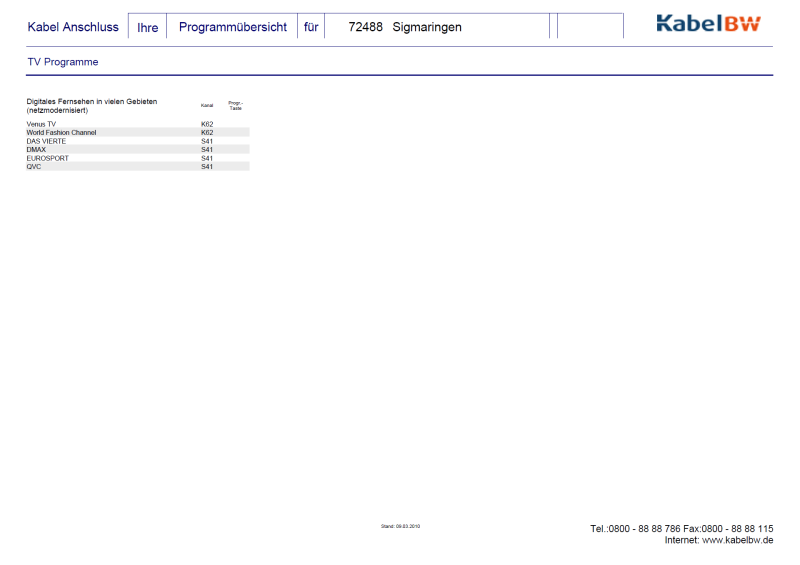800x565 pixels.
Task: Select the TV Programme section heading
Action: (63, 62)
